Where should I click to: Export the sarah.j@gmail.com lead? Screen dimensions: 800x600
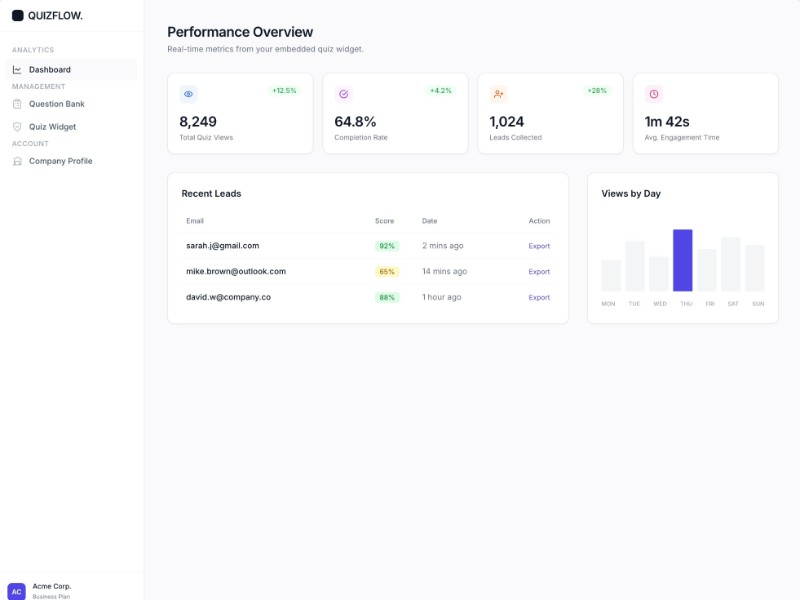[539, 246]
